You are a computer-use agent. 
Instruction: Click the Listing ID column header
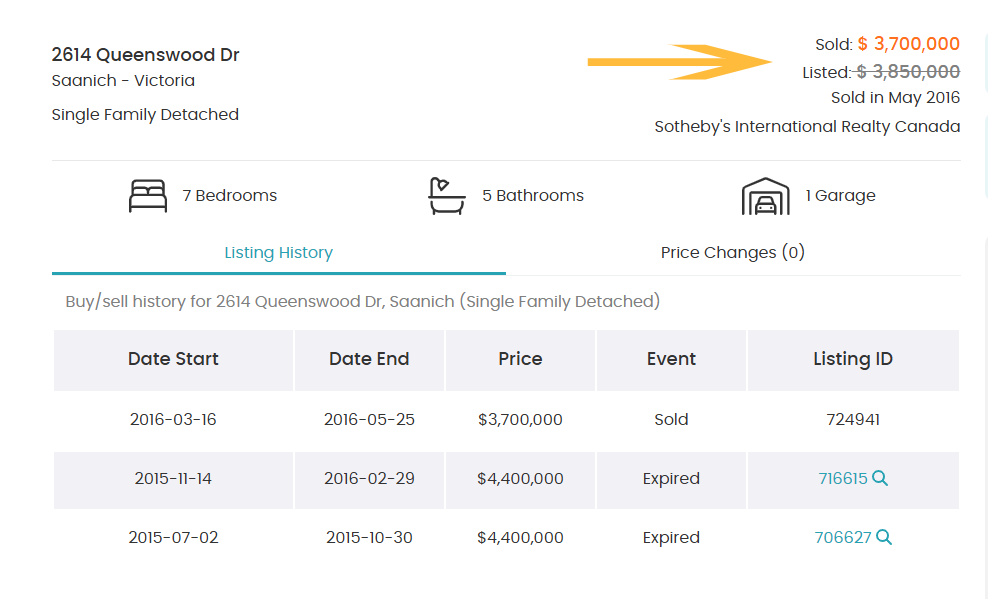[x=852, y=359]
